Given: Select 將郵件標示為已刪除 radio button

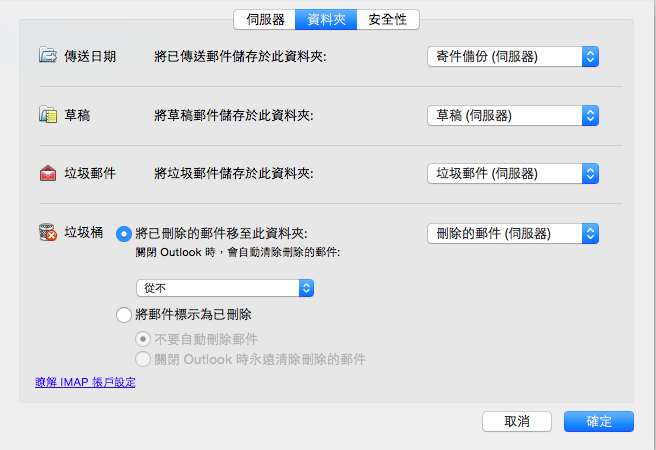Looking at the screenshot, I should (124, 314).
